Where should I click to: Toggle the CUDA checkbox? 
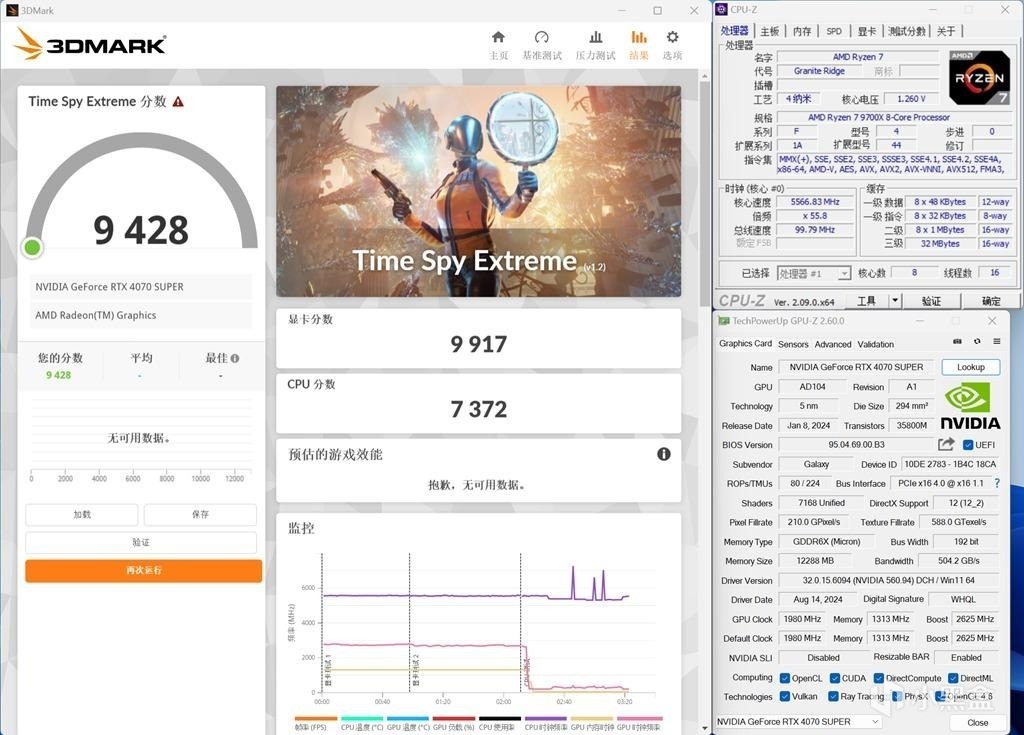[x=835, y=678]
